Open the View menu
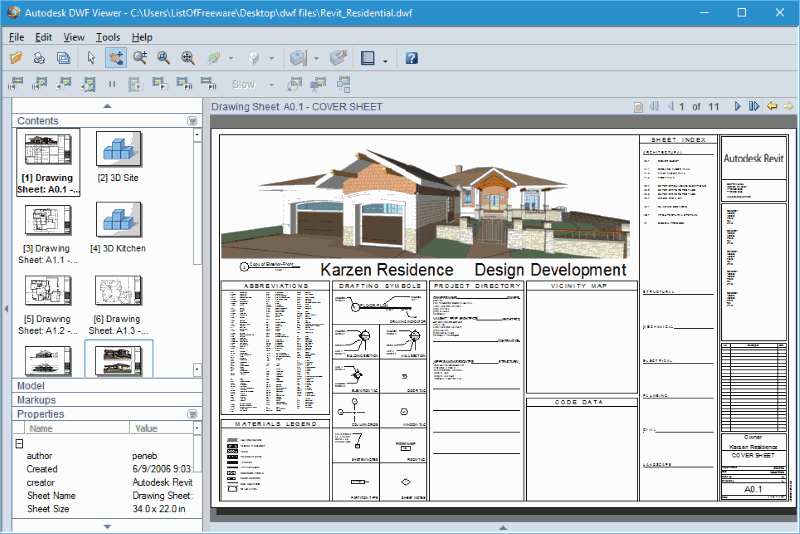The width and height of the screenshot is (800, 534). pos(74,37)
